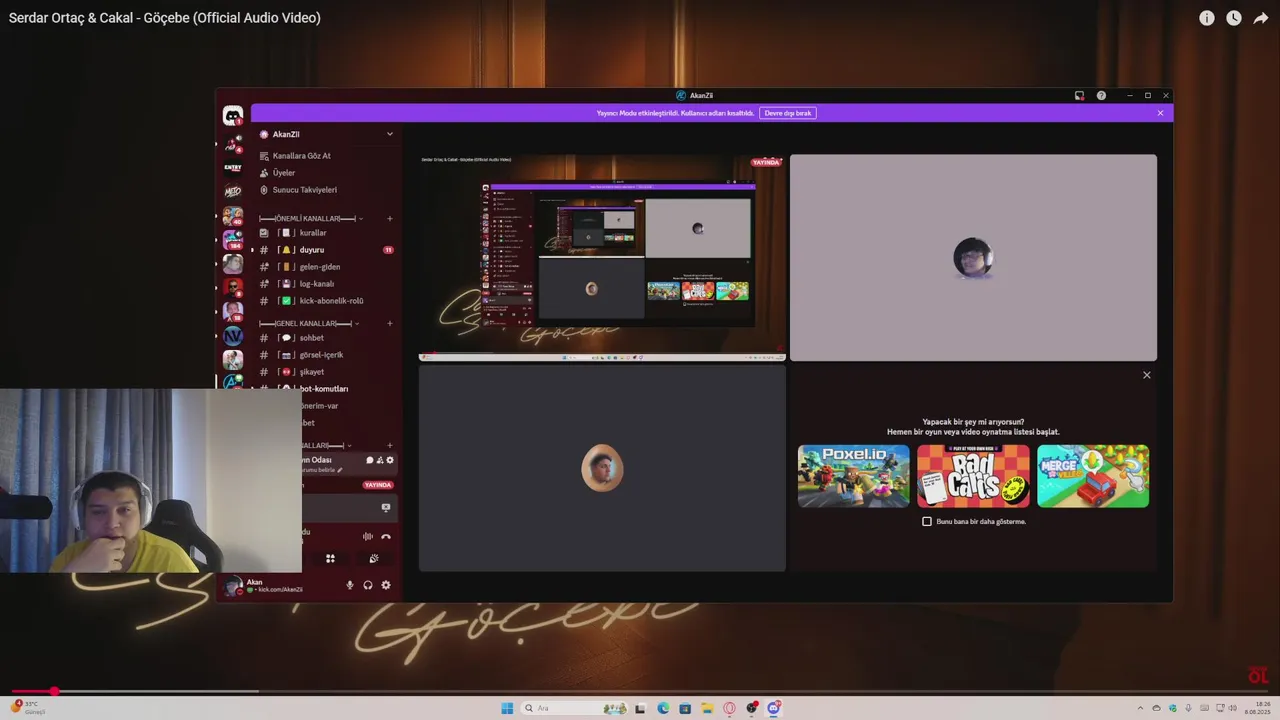Collapse the ÖNEMLİ KANALLAR category

click(x=310, y=218)
